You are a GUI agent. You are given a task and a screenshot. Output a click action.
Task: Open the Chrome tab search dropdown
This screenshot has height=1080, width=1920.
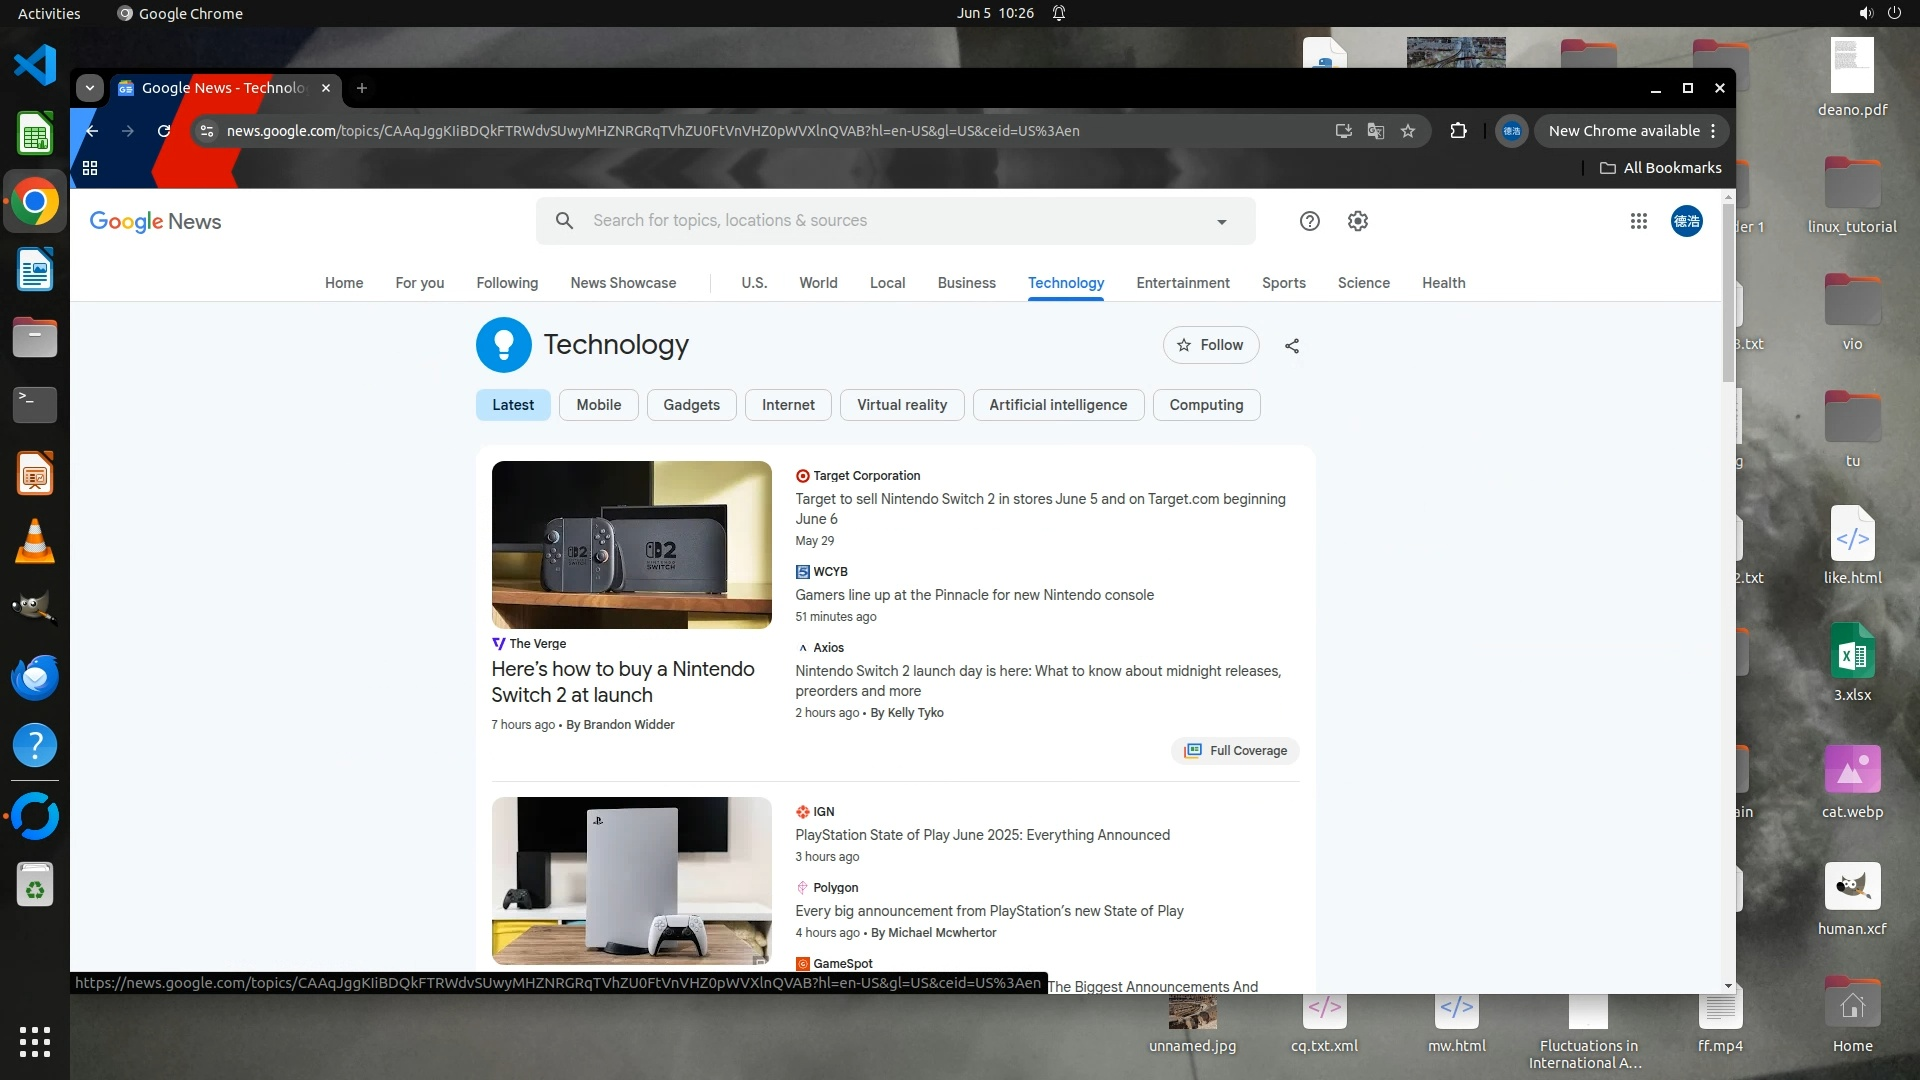click(90, 88)
